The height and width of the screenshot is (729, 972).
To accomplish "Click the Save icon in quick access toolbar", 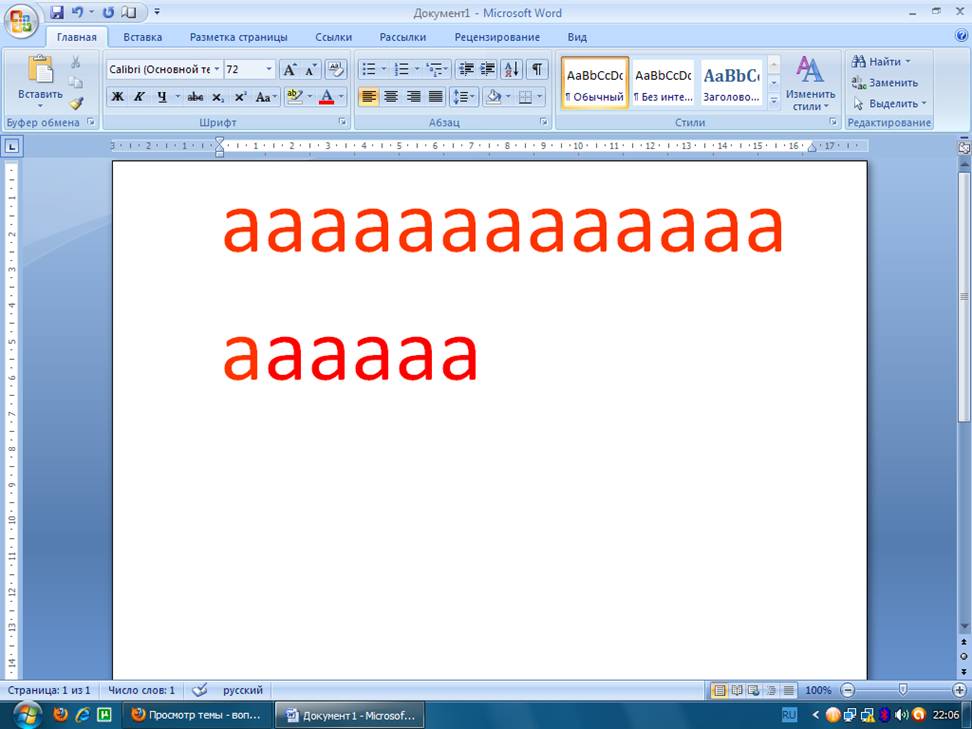I will point(56,13).
